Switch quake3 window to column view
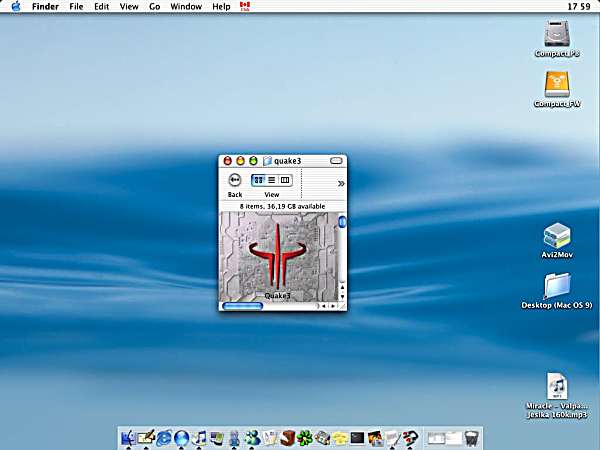This screenshot has height=450, width=600. 285,180
